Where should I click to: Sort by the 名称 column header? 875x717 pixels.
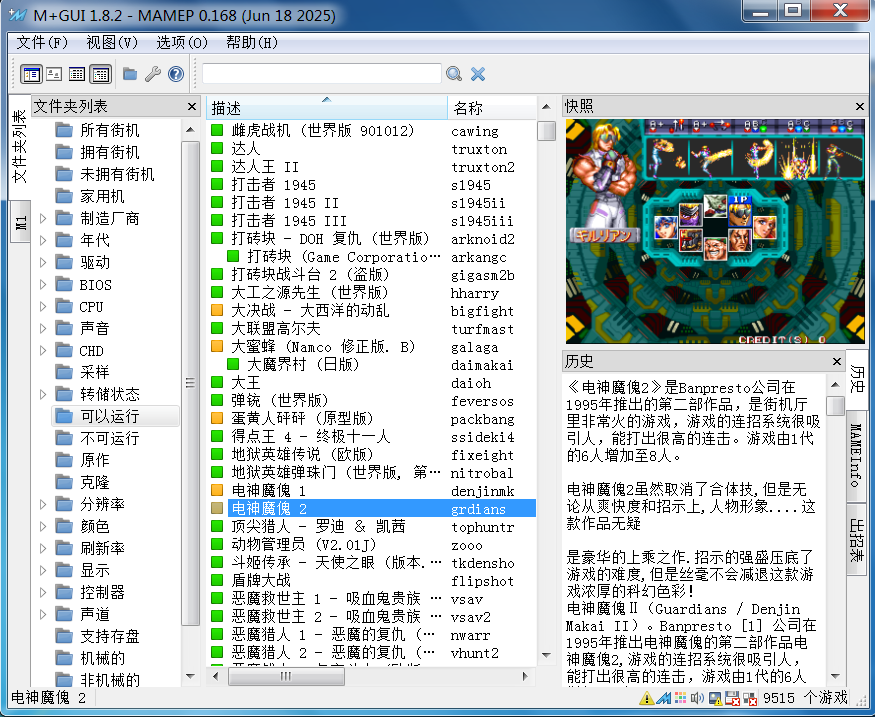[492, 108]
